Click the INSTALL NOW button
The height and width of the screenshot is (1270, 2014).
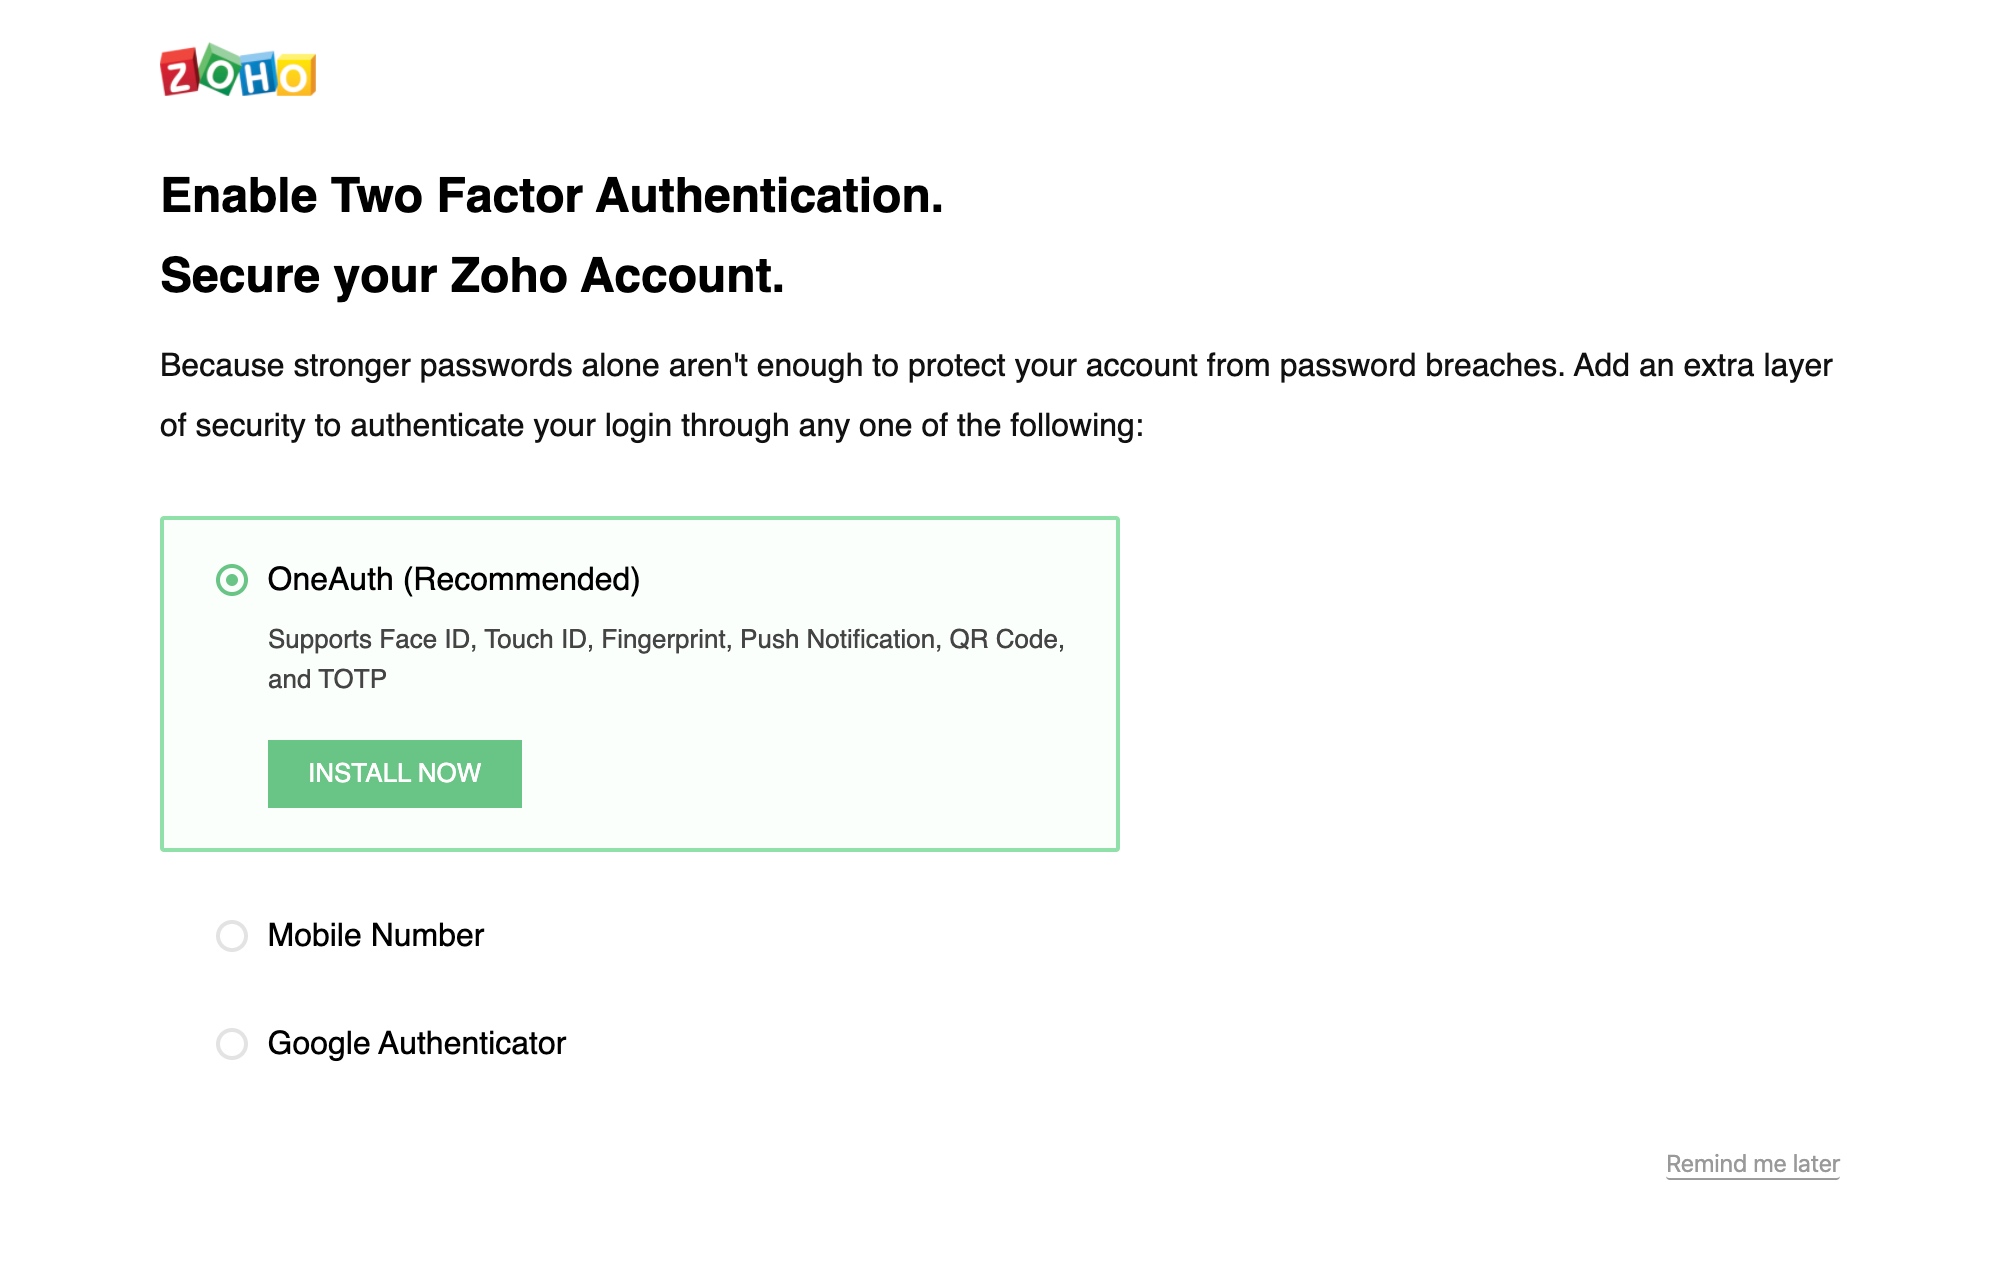pyautogui.click(x=395, y=774)
